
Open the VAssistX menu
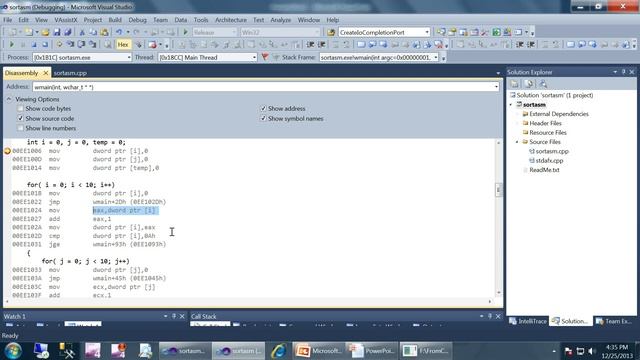[x=66, y=20]
